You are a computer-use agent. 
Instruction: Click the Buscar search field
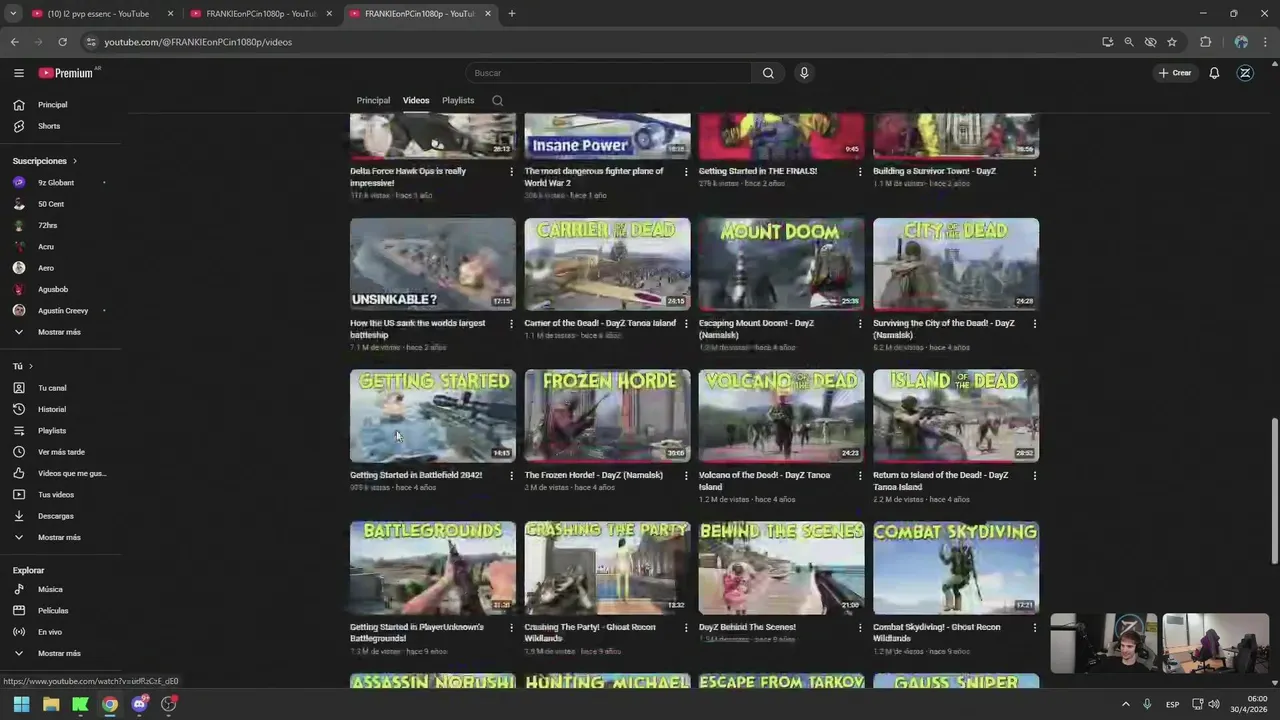(608, 73)
